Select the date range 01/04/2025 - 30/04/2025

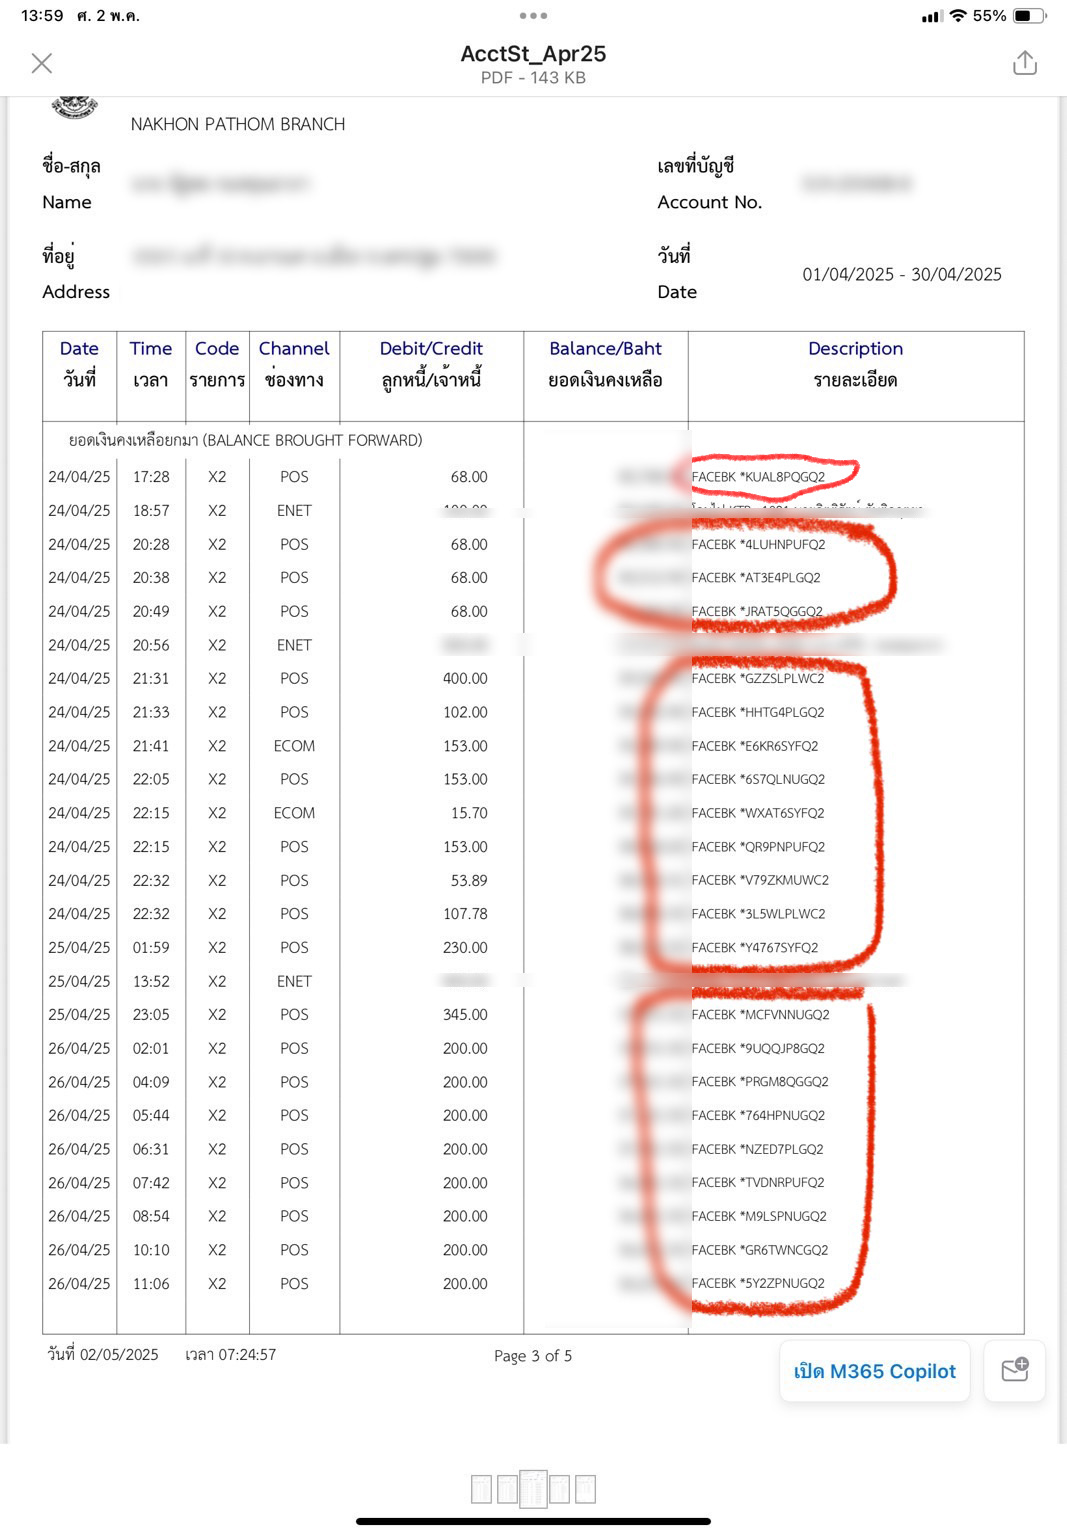(x=902, y=274)
